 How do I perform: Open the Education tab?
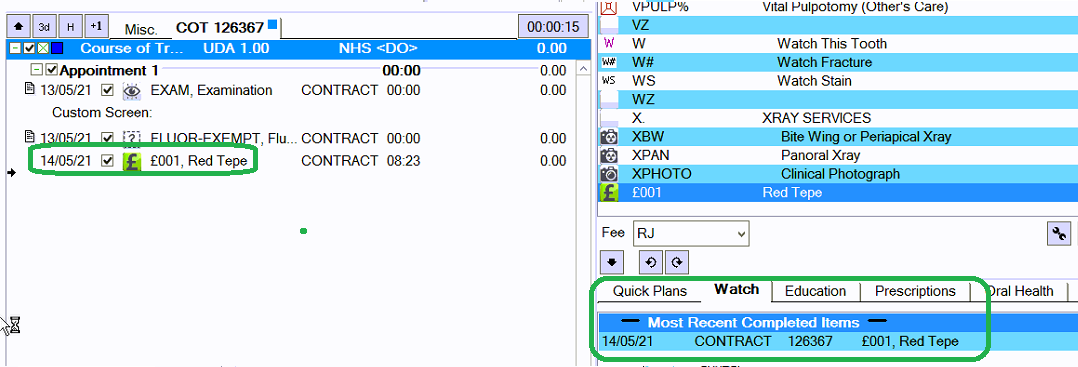pos(815,291)
